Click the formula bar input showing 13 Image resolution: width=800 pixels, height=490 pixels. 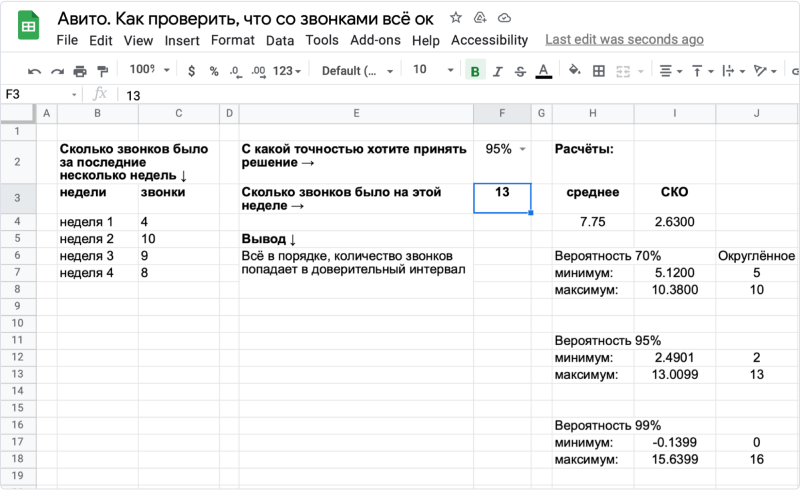[x=400, y=94]
